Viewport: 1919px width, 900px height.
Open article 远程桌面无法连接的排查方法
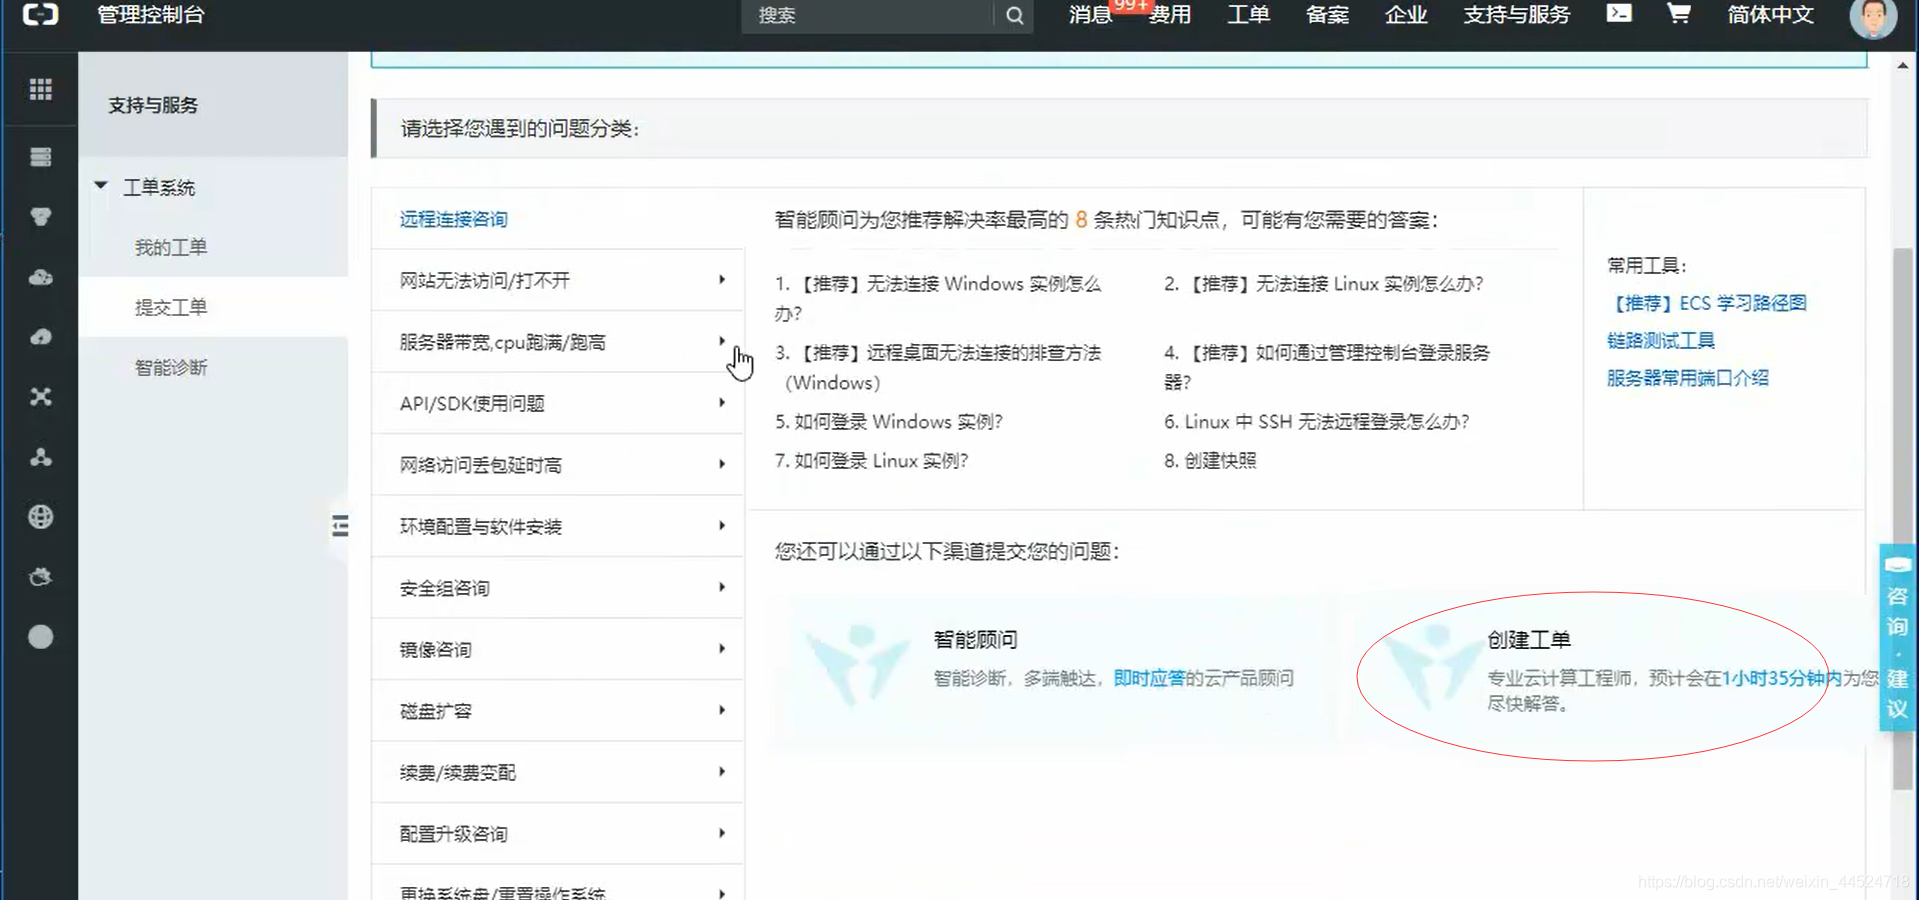click(x=938, y=367)
